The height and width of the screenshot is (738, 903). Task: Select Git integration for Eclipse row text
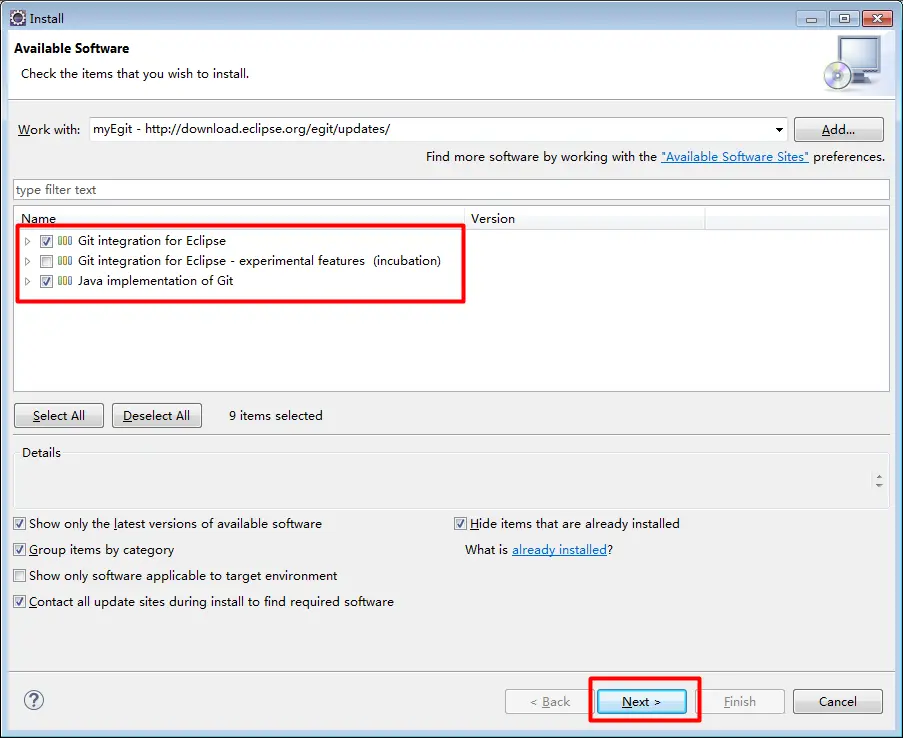click(x=152, y=241)
